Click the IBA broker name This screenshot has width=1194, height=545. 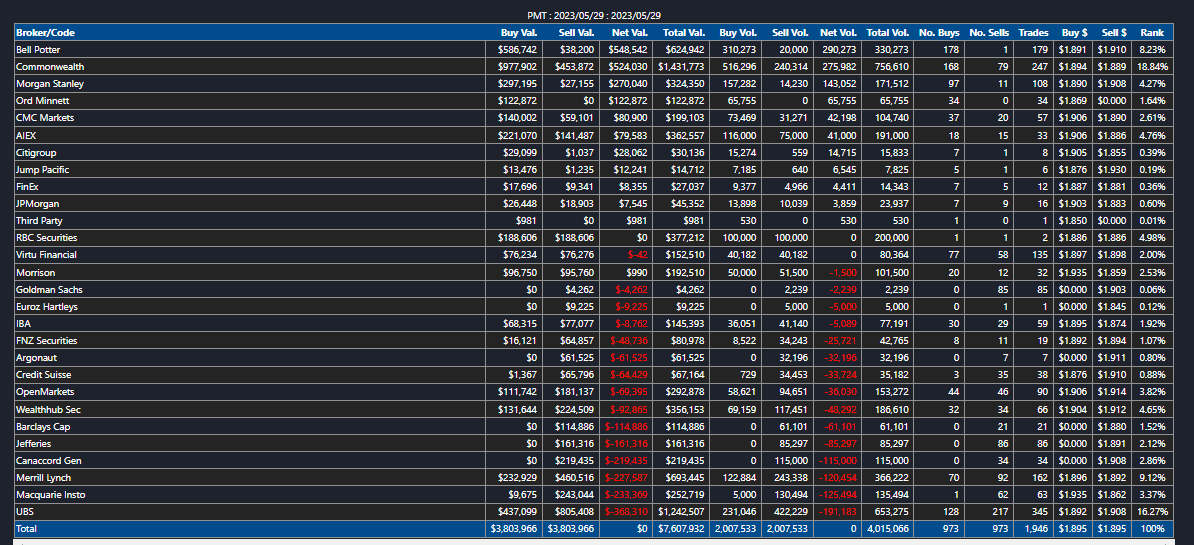pyautogui.click(x=24, y=323)
